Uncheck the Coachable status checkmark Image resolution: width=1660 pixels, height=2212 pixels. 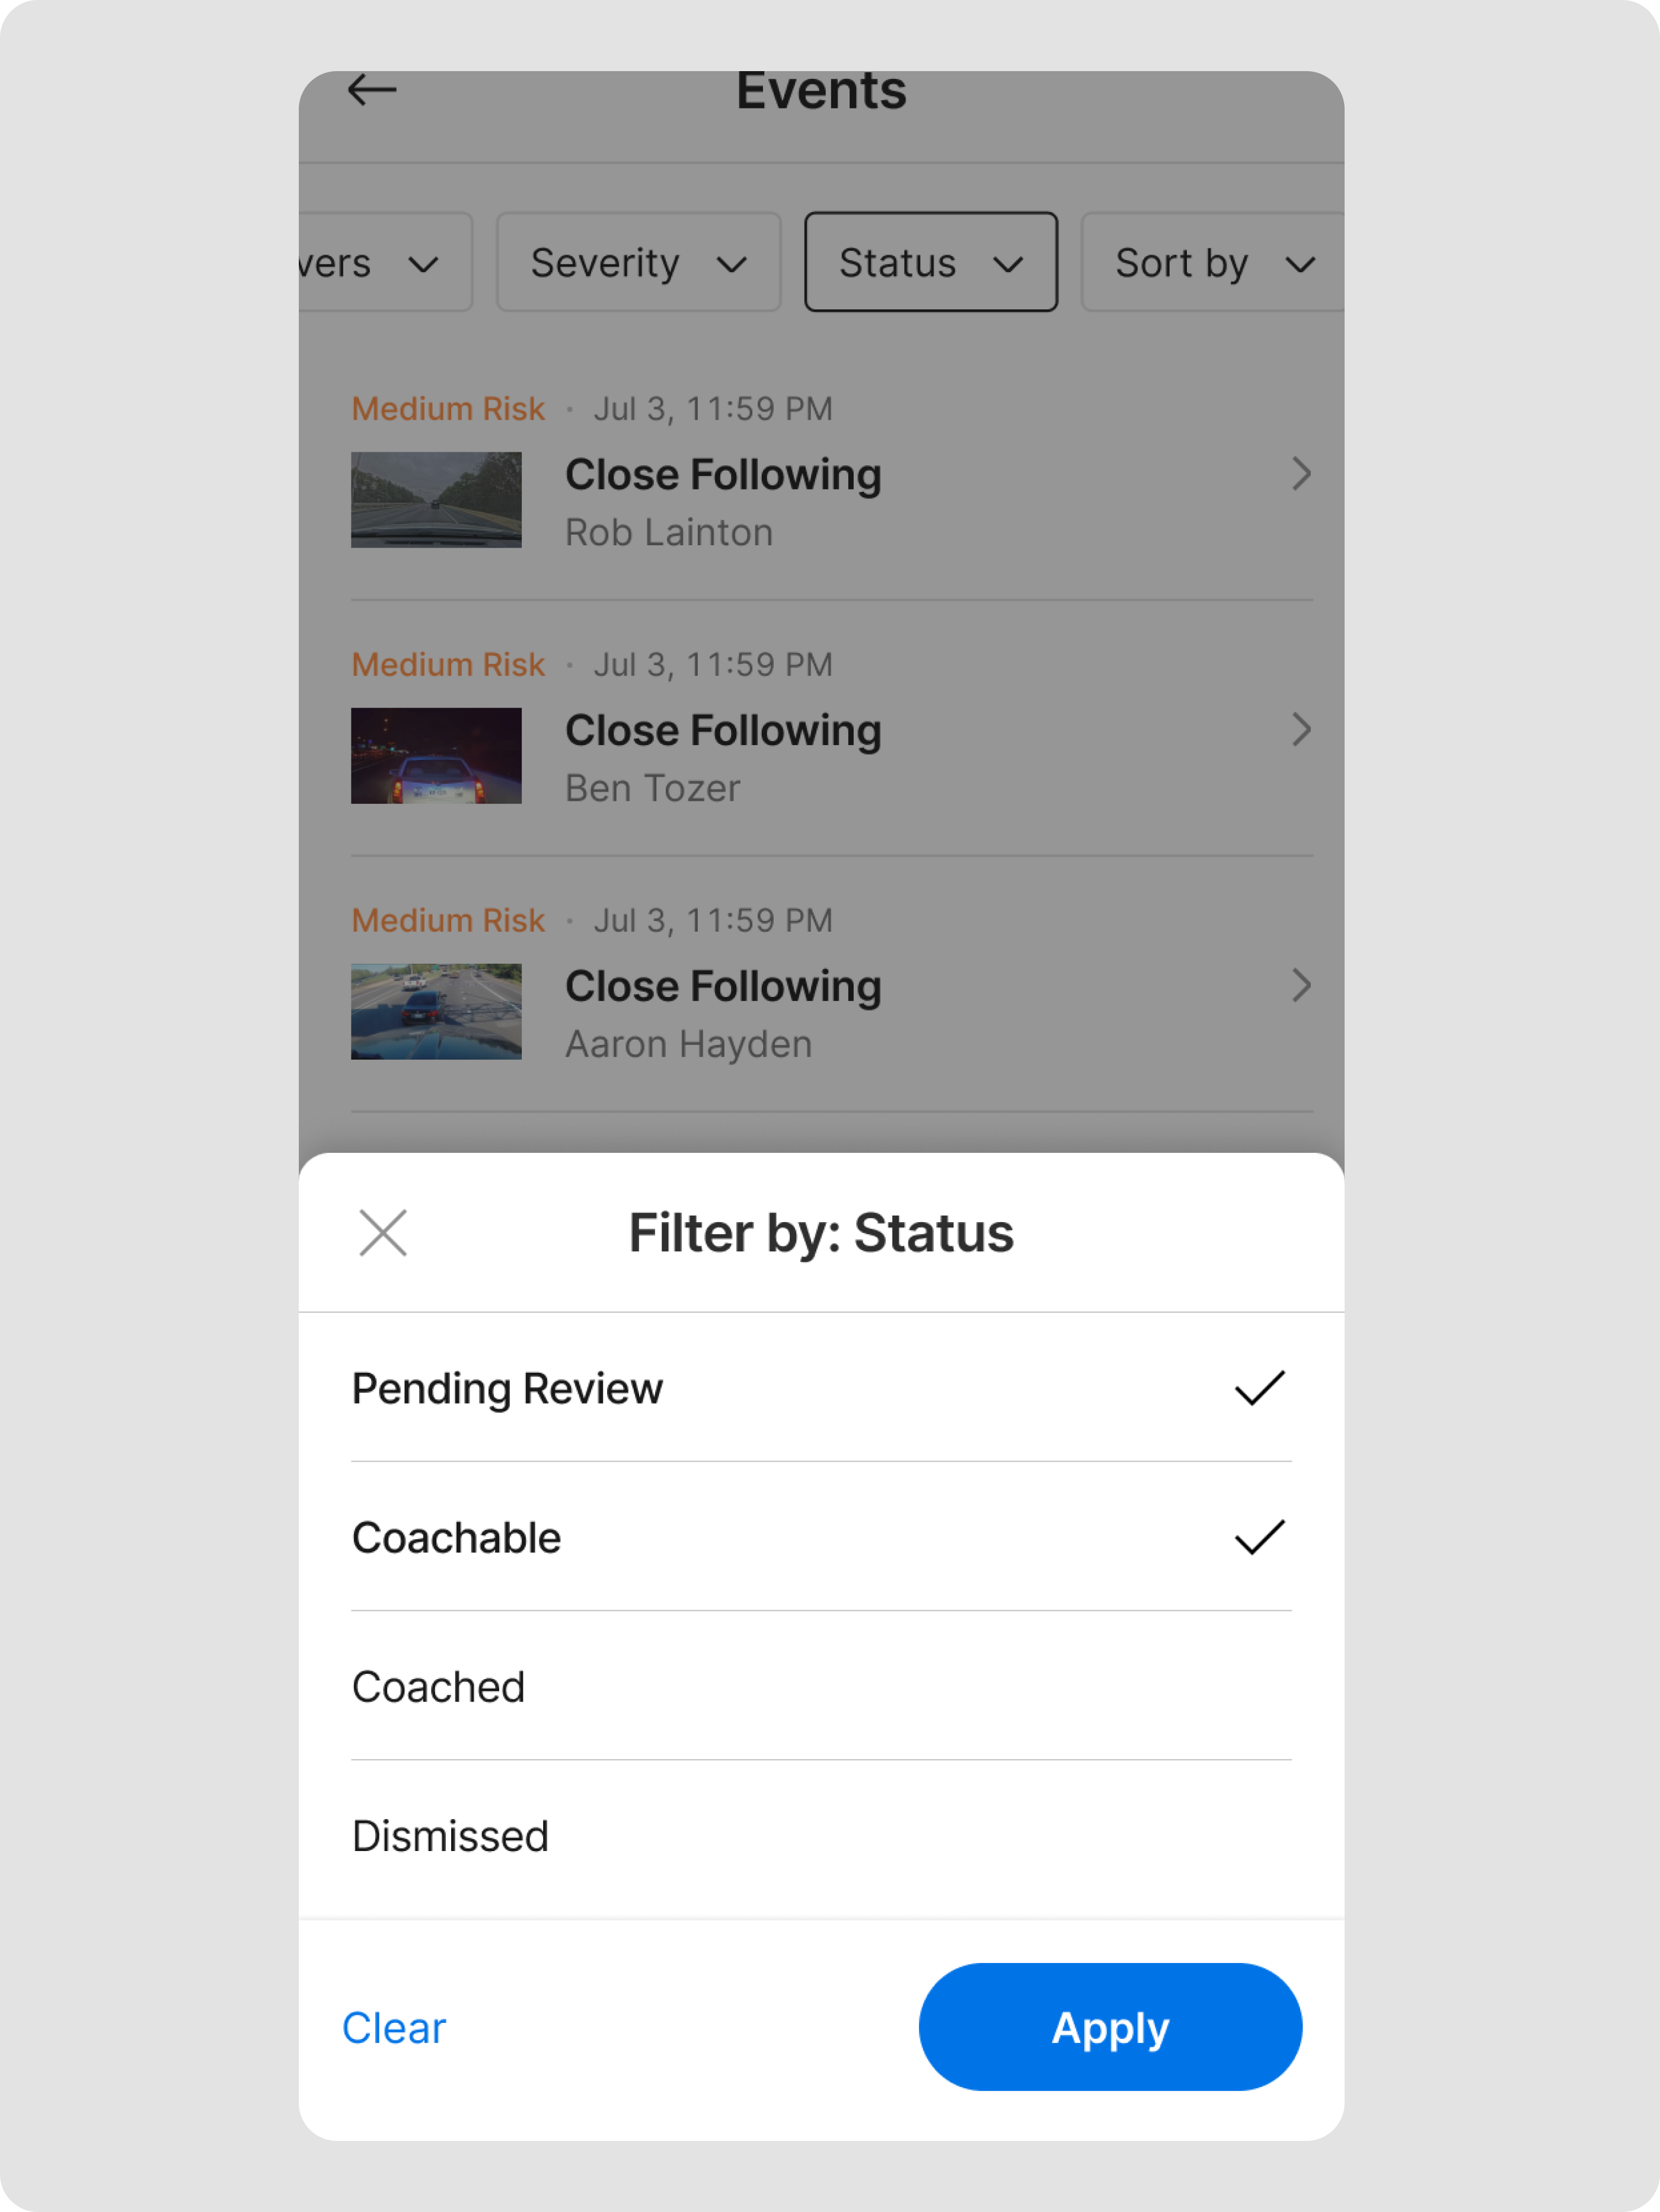click(x=1259, y=1537)
